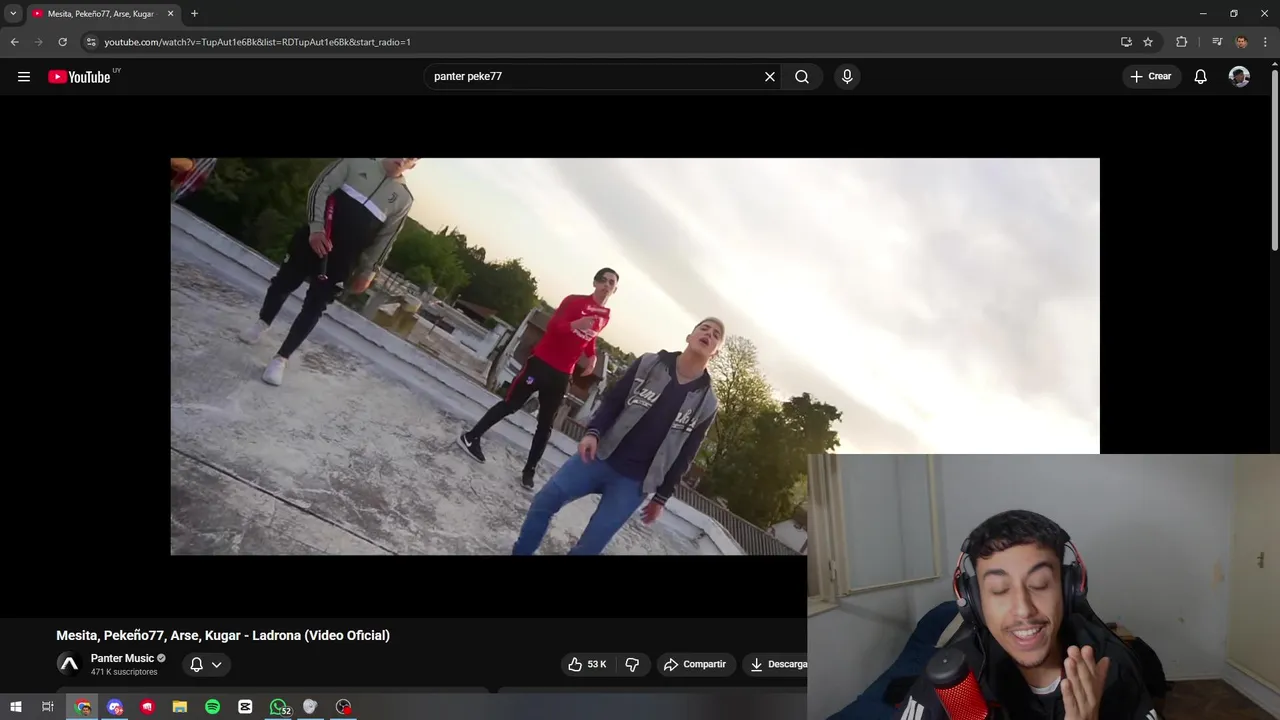Open the Windows Start menu

(16, 707)
